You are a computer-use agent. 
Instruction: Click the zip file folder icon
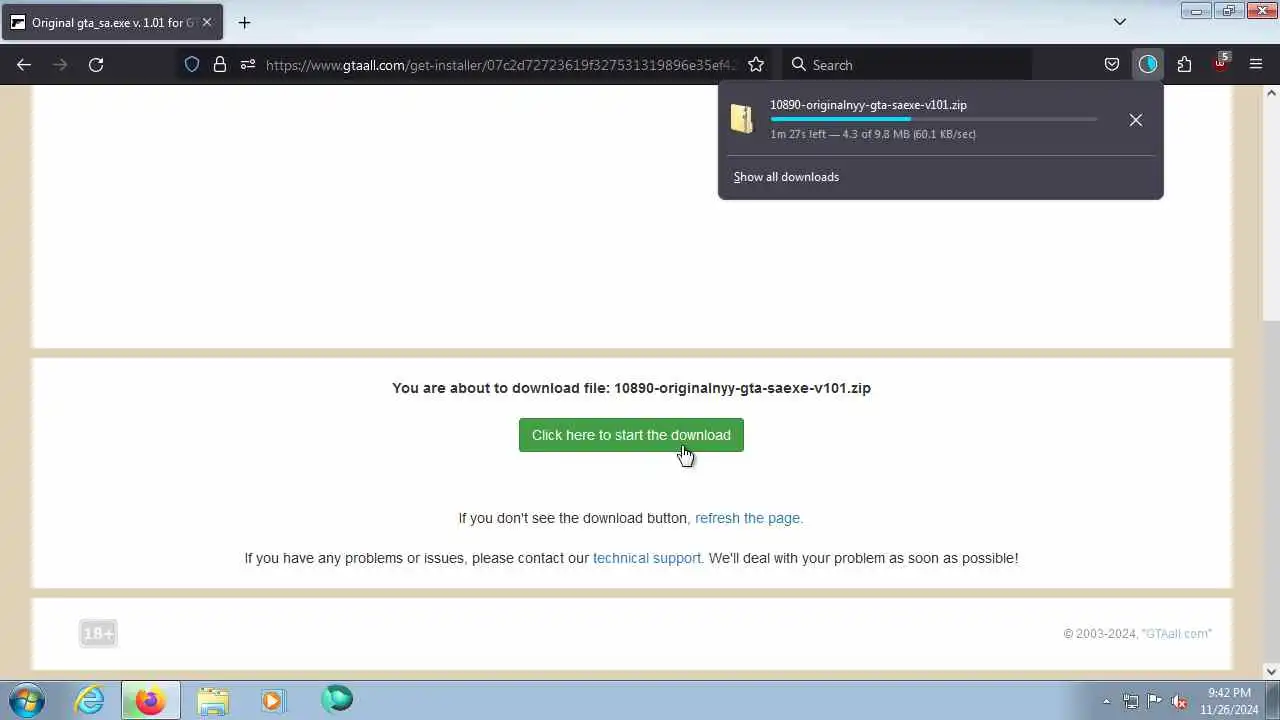point(742,119)
